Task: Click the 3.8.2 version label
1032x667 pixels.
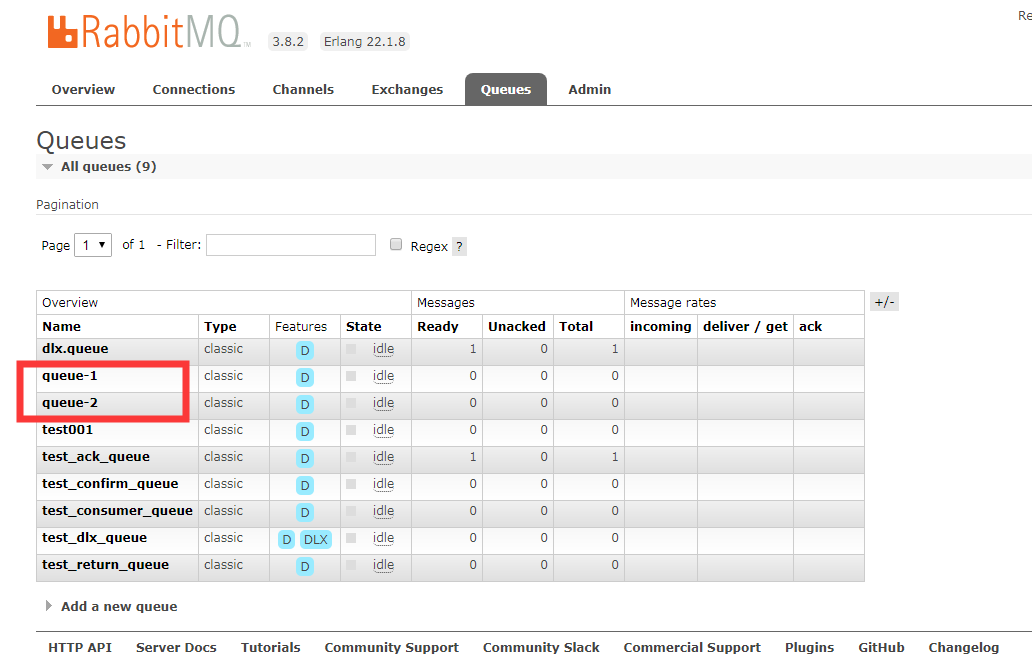Action: click(x=288, y=41)
